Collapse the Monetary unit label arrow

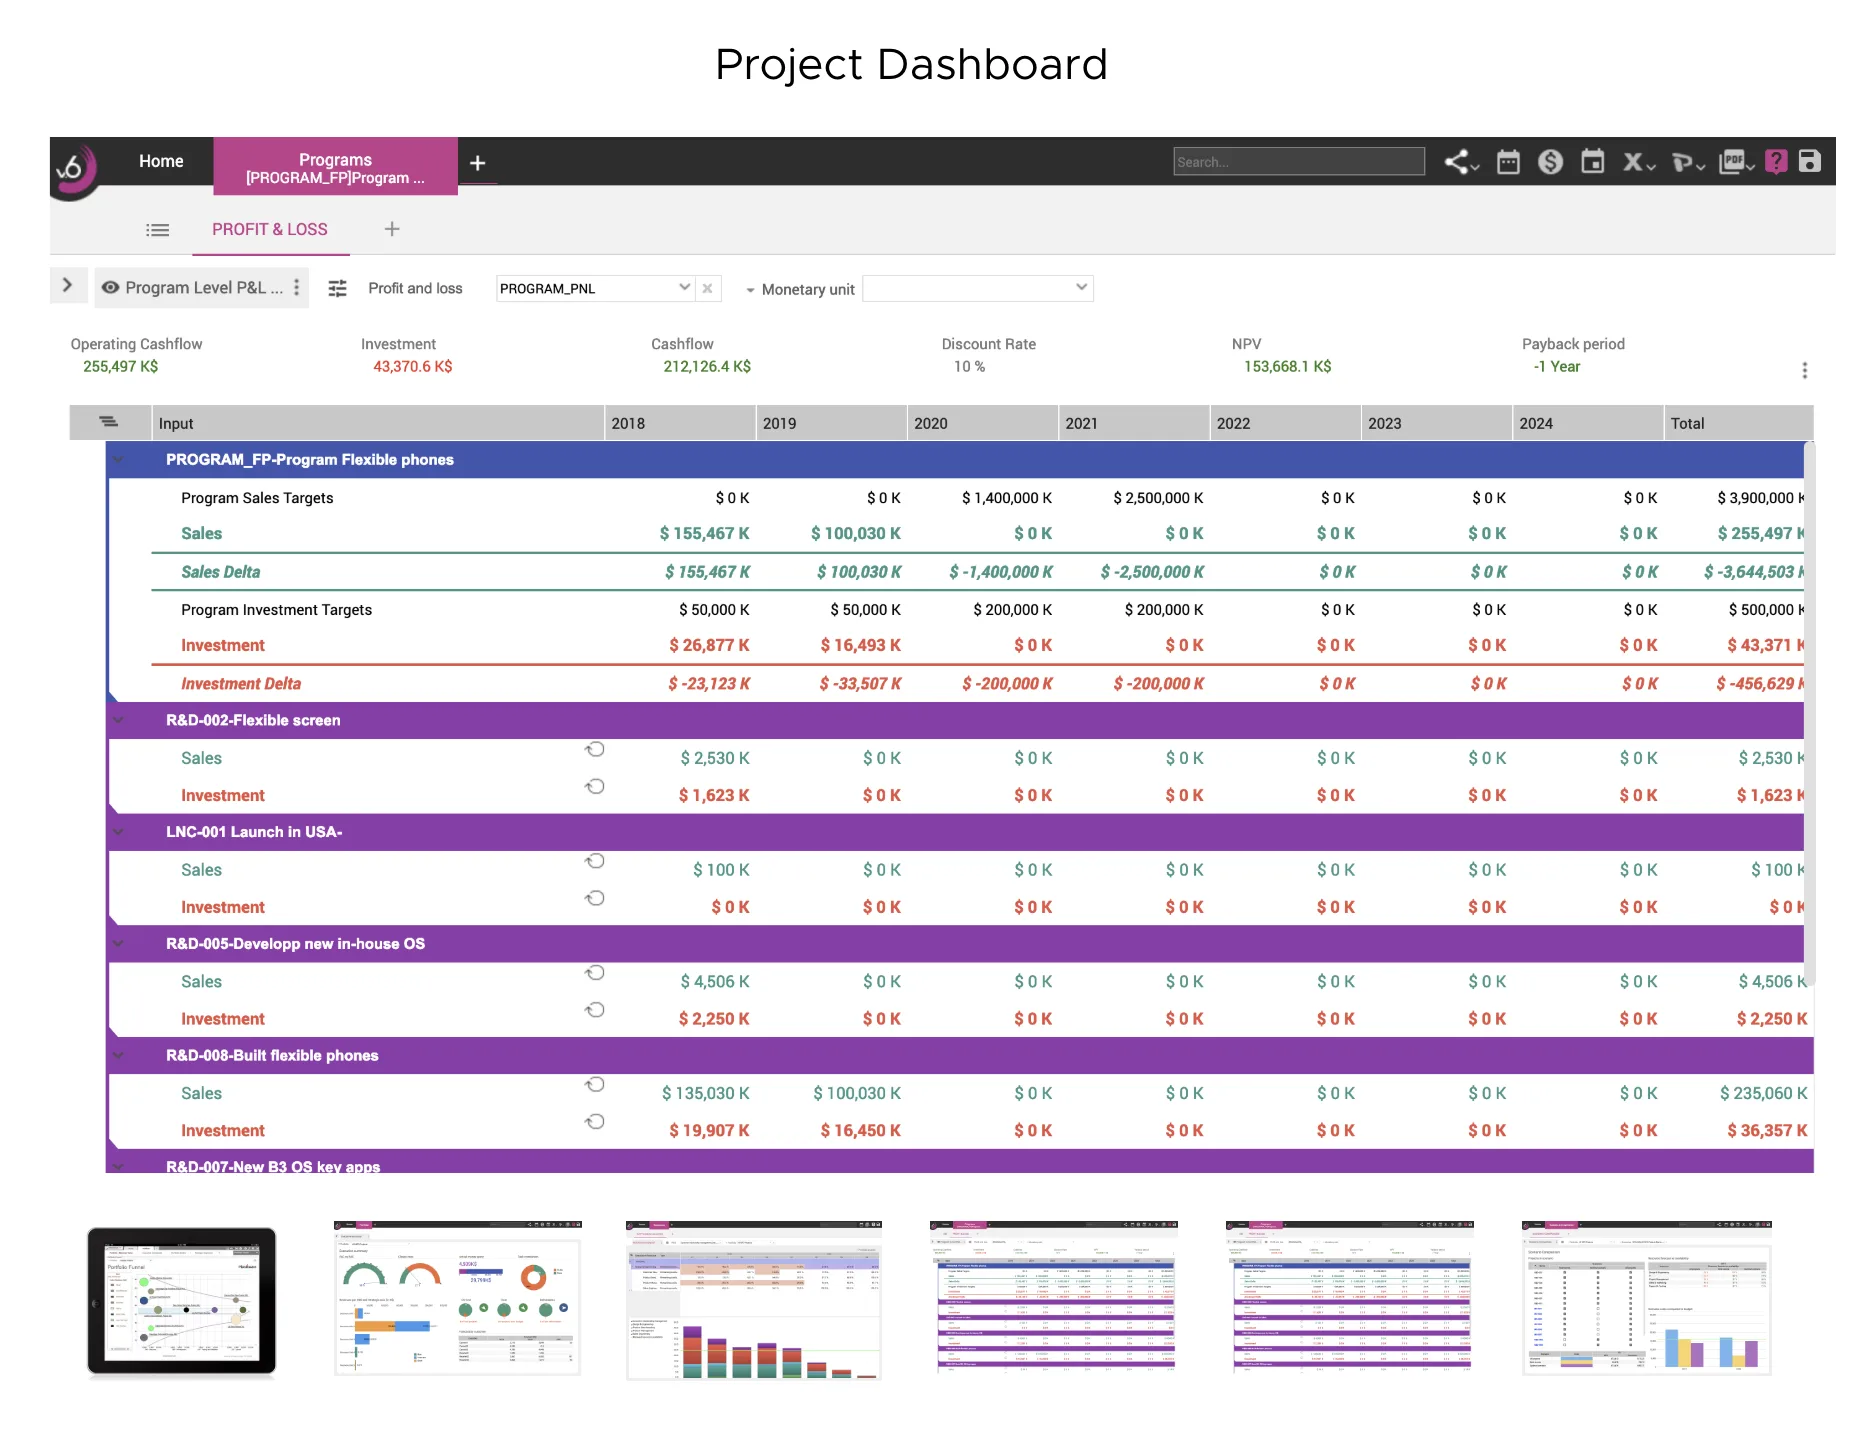point(750,290)
